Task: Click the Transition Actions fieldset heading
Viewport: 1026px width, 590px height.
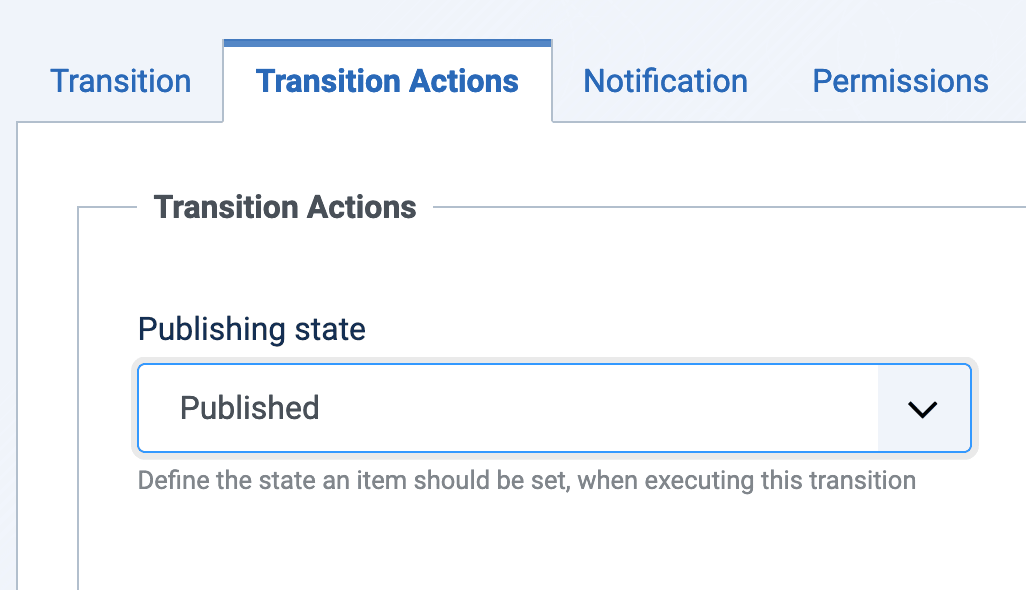Action: [285, 207]
